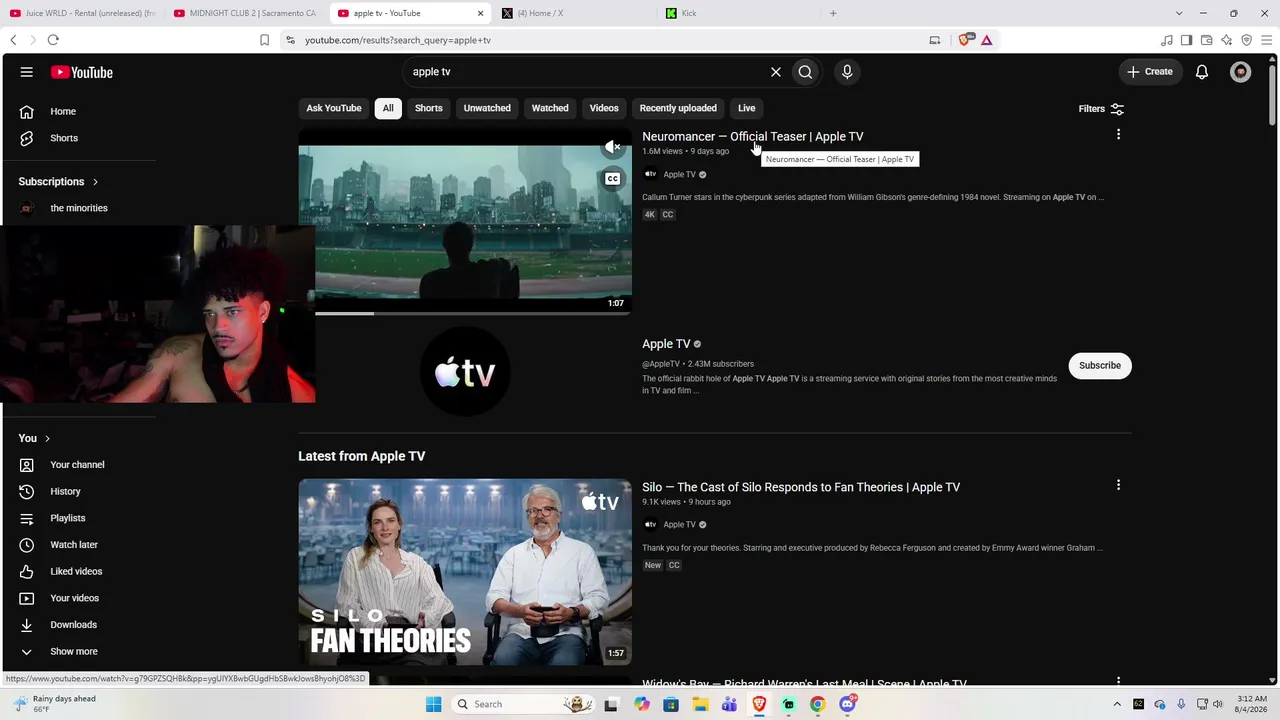
Task: Select the Shorts filter chip
Action: pyautogui.click(x=429, y=108)
